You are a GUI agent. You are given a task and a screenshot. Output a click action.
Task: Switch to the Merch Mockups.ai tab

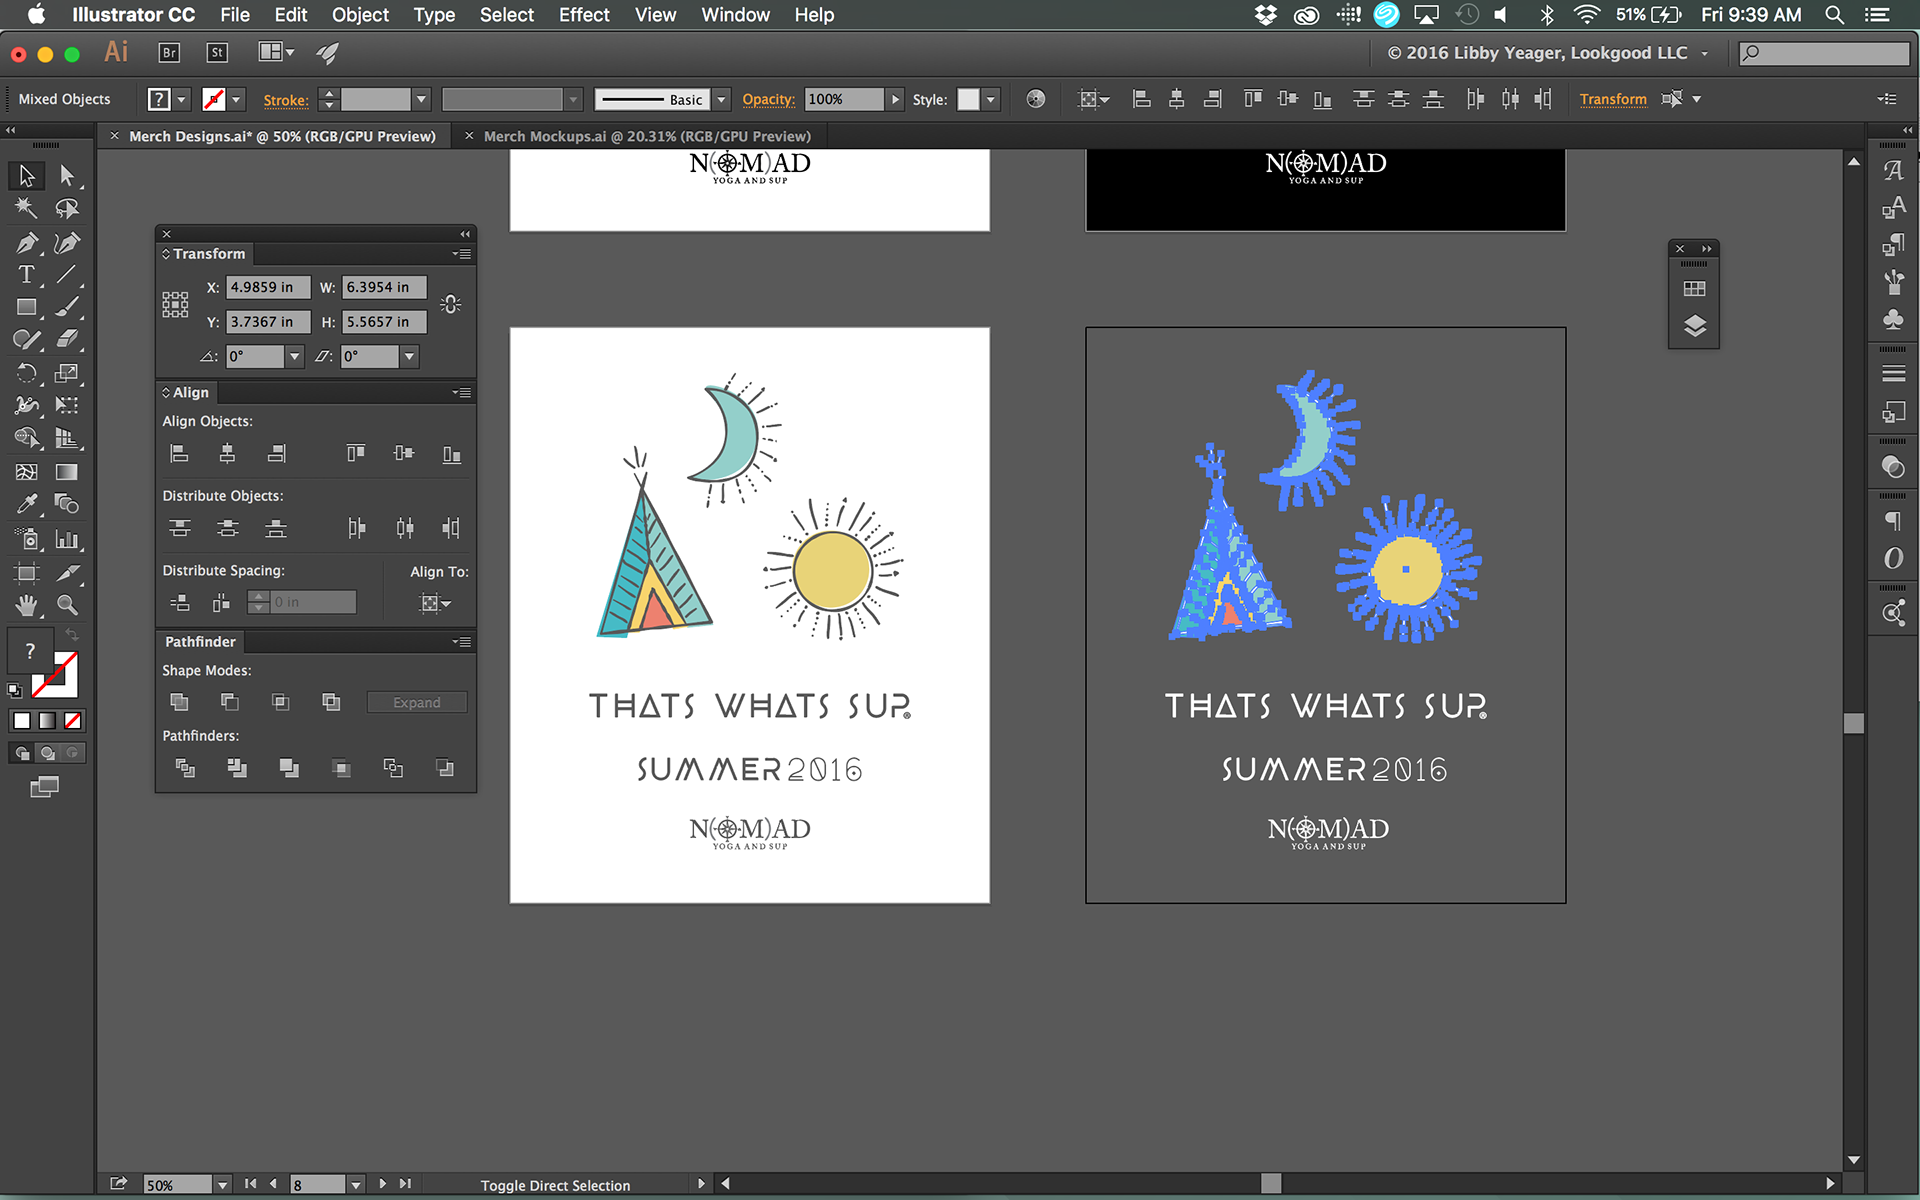(x=646, y=136)
